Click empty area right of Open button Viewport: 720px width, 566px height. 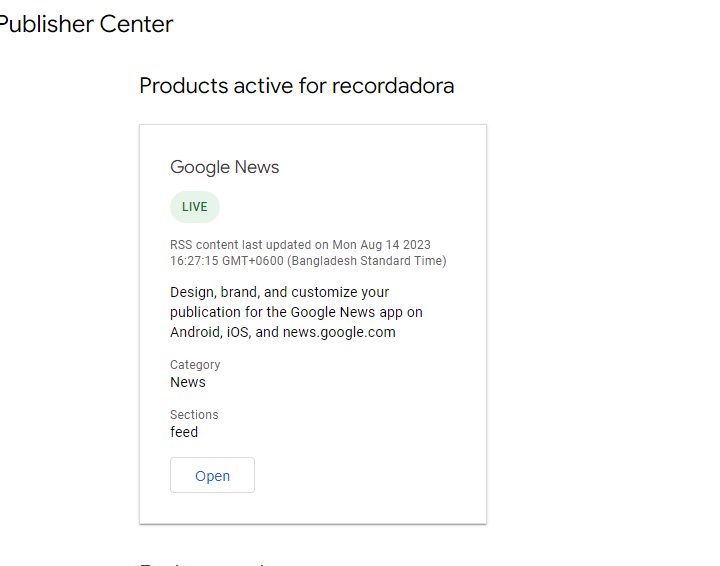click(x=370, y=476)
